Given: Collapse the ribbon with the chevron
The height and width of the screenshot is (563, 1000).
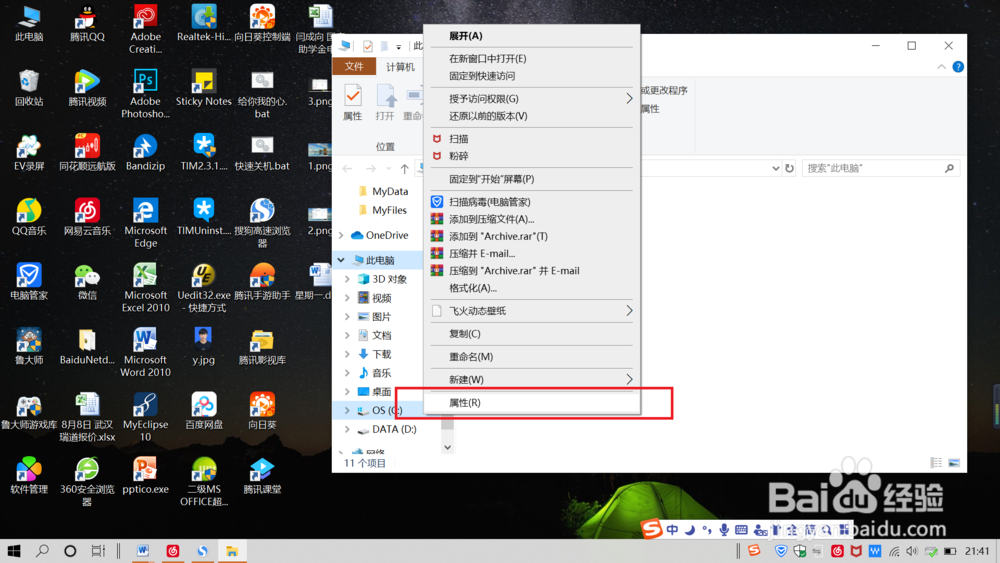Looking at the screenshot, I should (x=941, y=67).
